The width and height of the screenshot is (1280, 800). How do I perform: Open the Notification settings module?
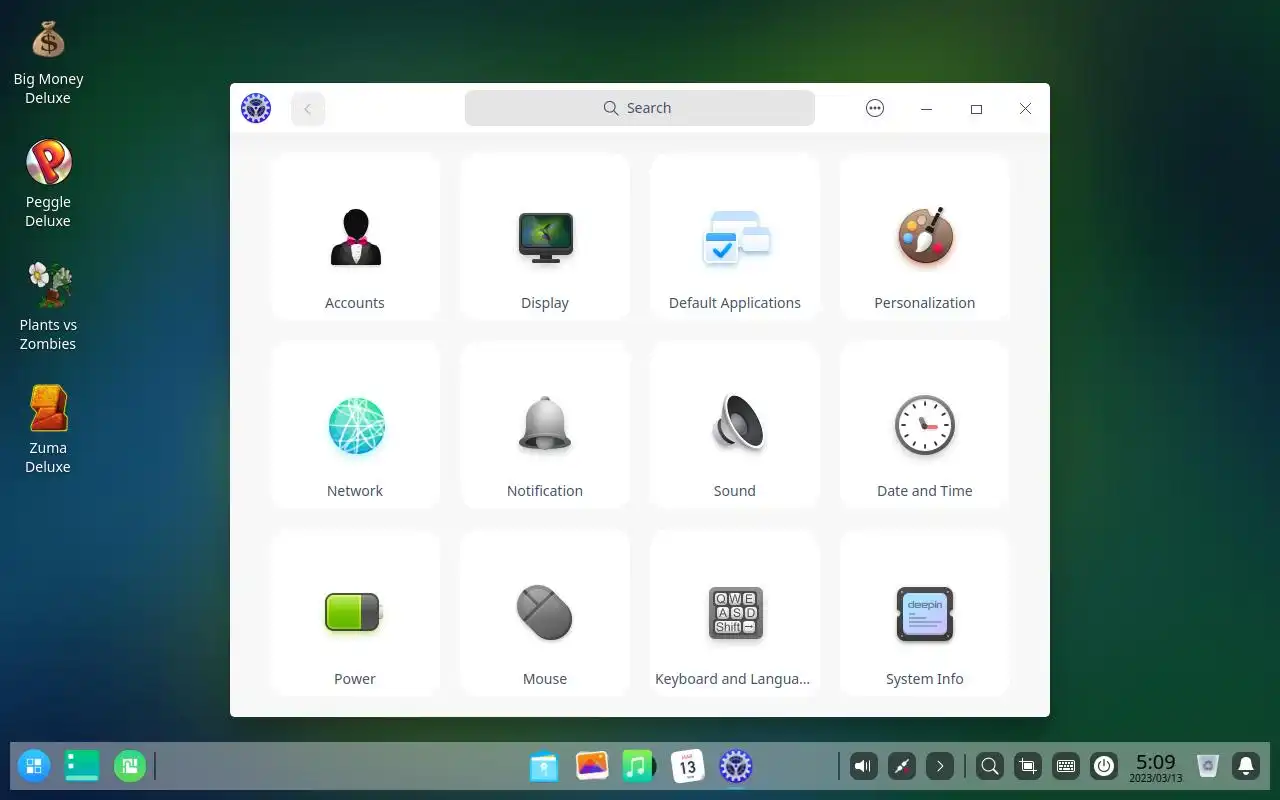[545, 425]
